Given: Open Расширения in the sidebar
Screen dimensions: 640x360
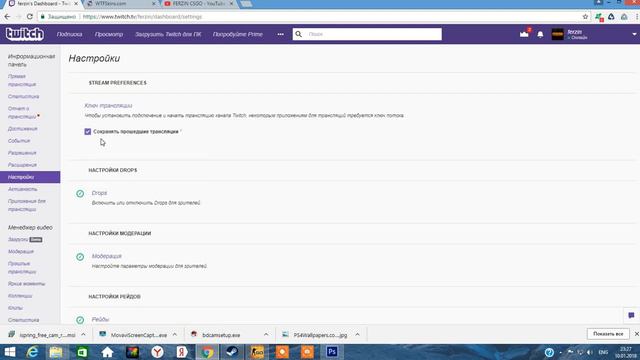Looking at the screenshot, I should tap(22, 165).
